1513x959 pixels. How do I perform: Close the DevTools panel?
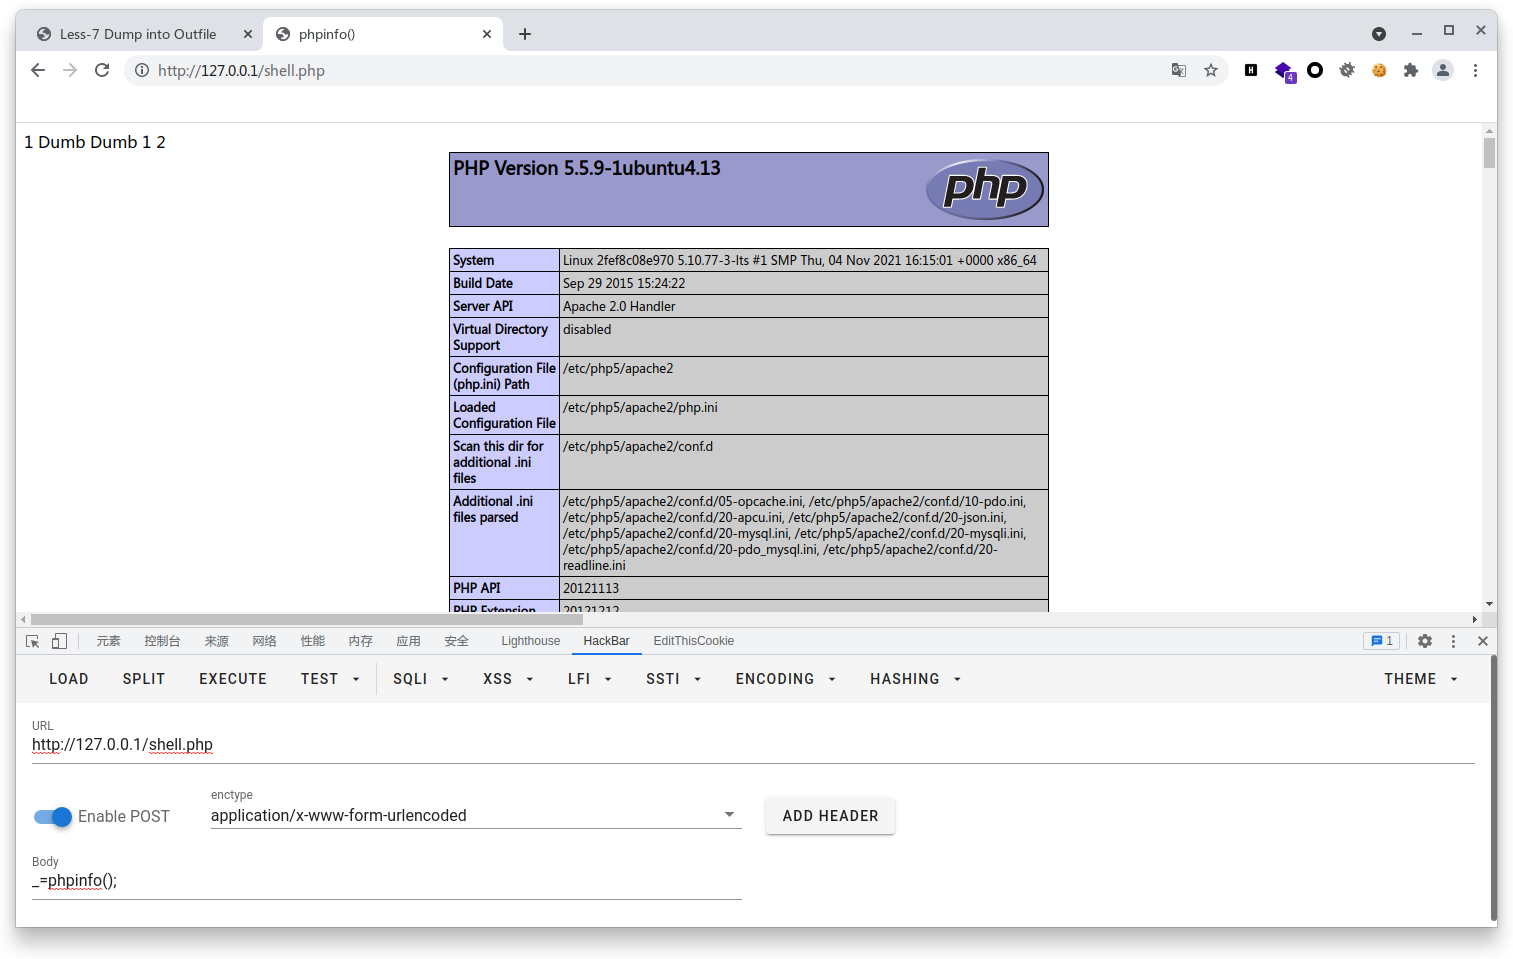[1483, 641]
